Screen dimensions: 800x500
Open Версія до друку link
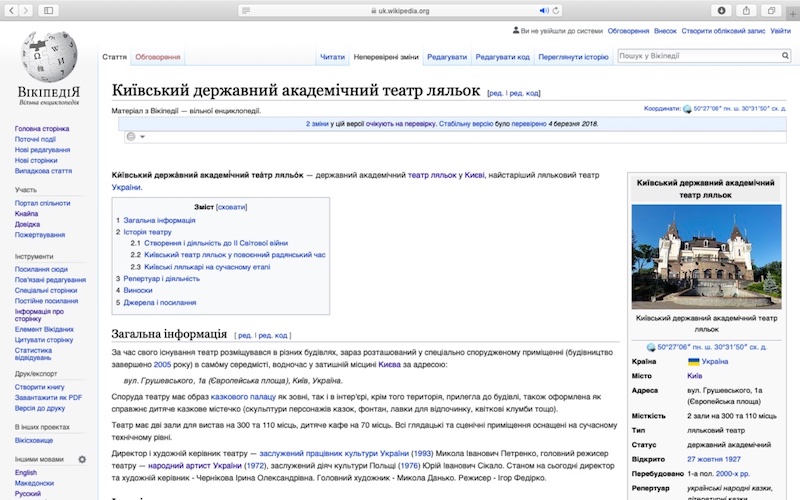[40, 408]
